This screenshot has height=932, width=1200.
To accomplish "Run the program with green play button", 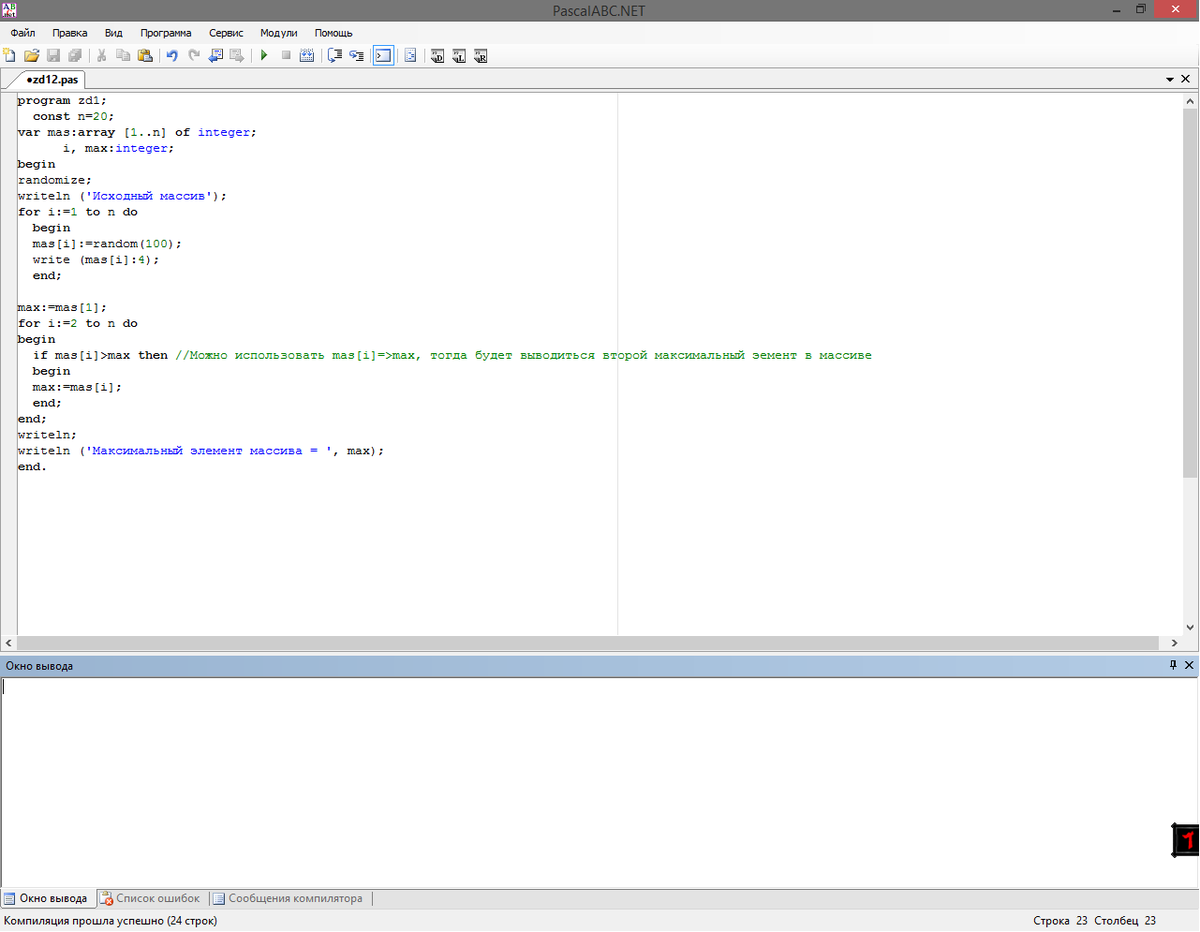I will click(x=264, y=56).
